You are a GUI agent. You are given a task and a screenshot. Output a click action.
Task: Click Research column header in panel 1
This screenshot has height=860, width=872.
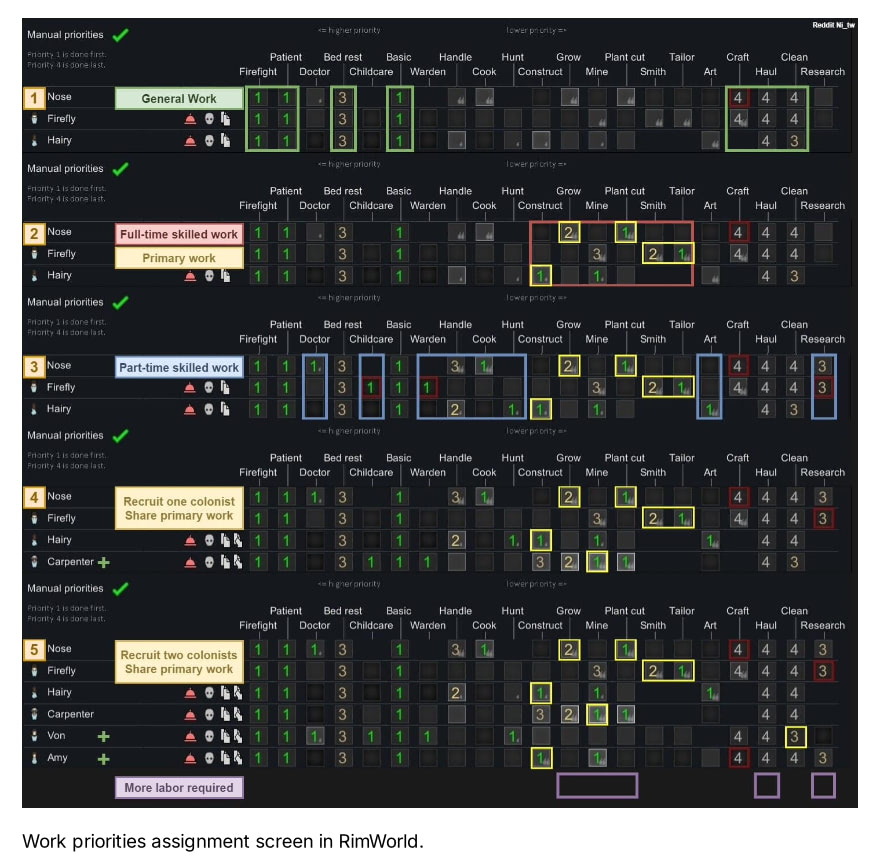pyautogui.click(x=823, y=72)
